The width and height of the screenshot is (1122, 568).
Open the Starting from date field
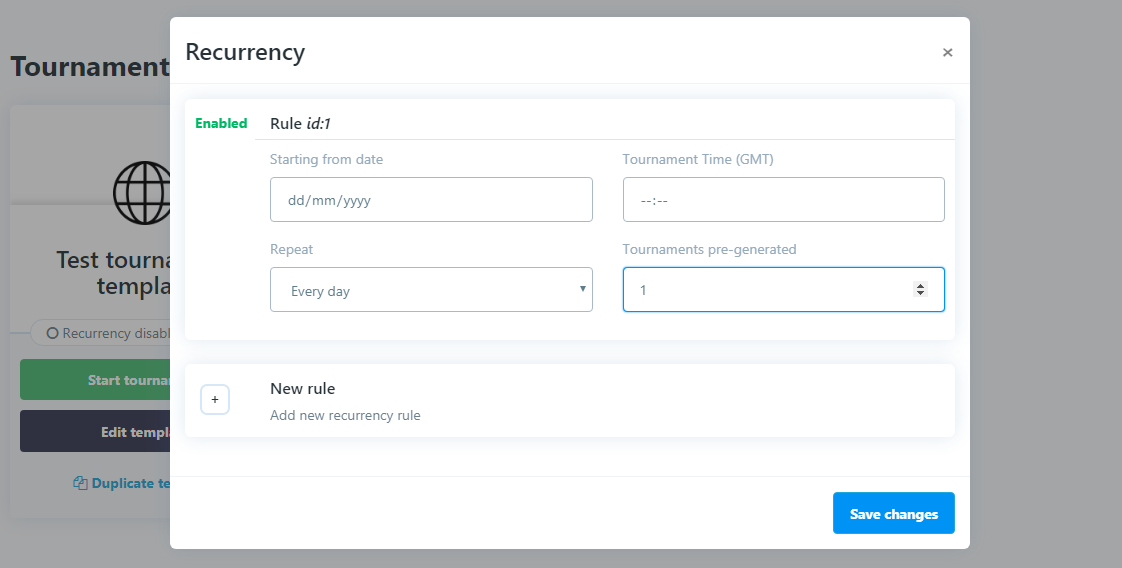[x=431, y=200]
